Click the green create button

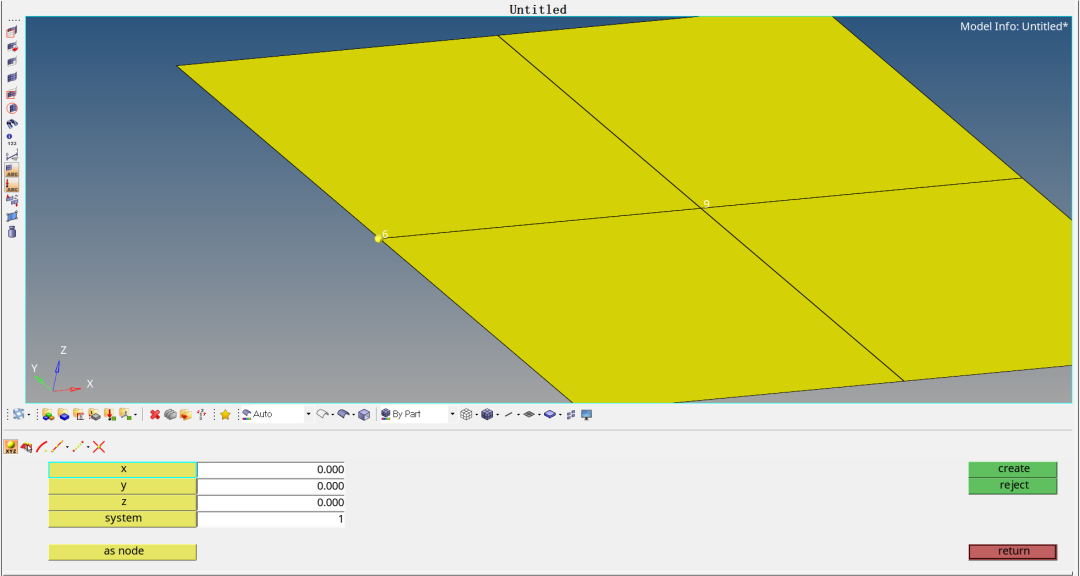point(1012,469)
